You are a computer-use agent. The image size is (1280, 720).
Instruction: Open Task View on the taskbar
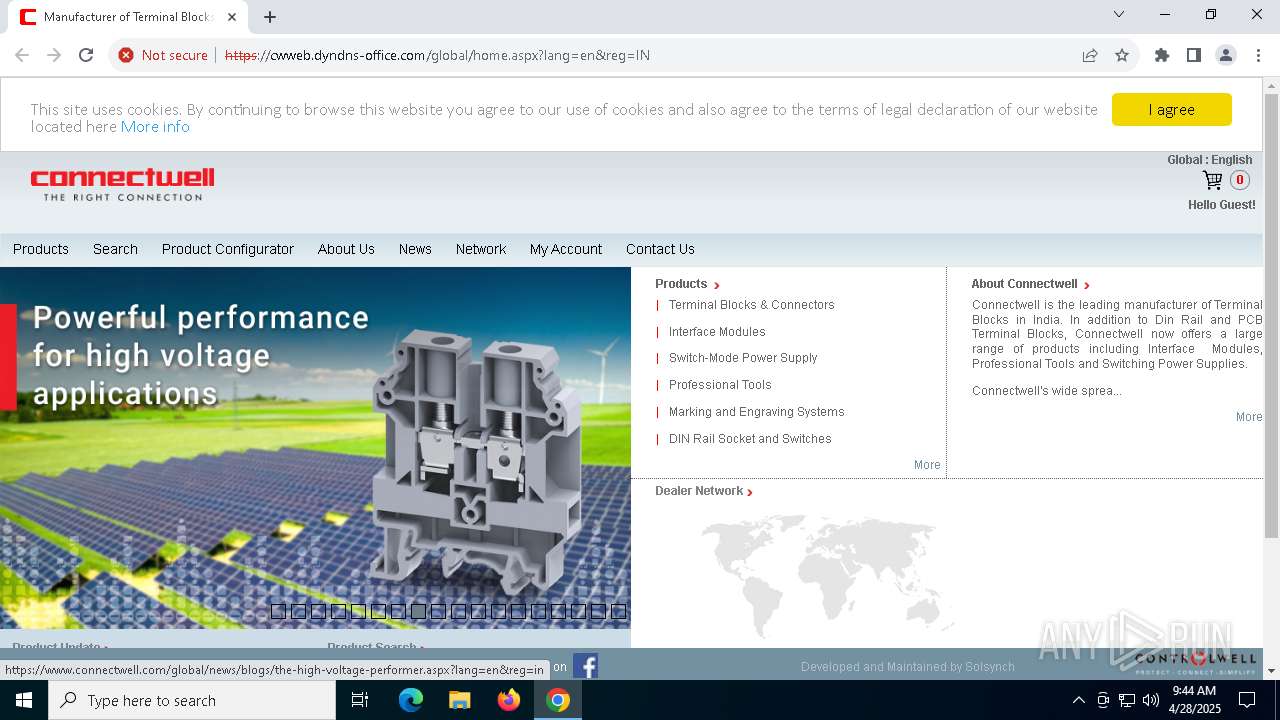coord(360,700)
